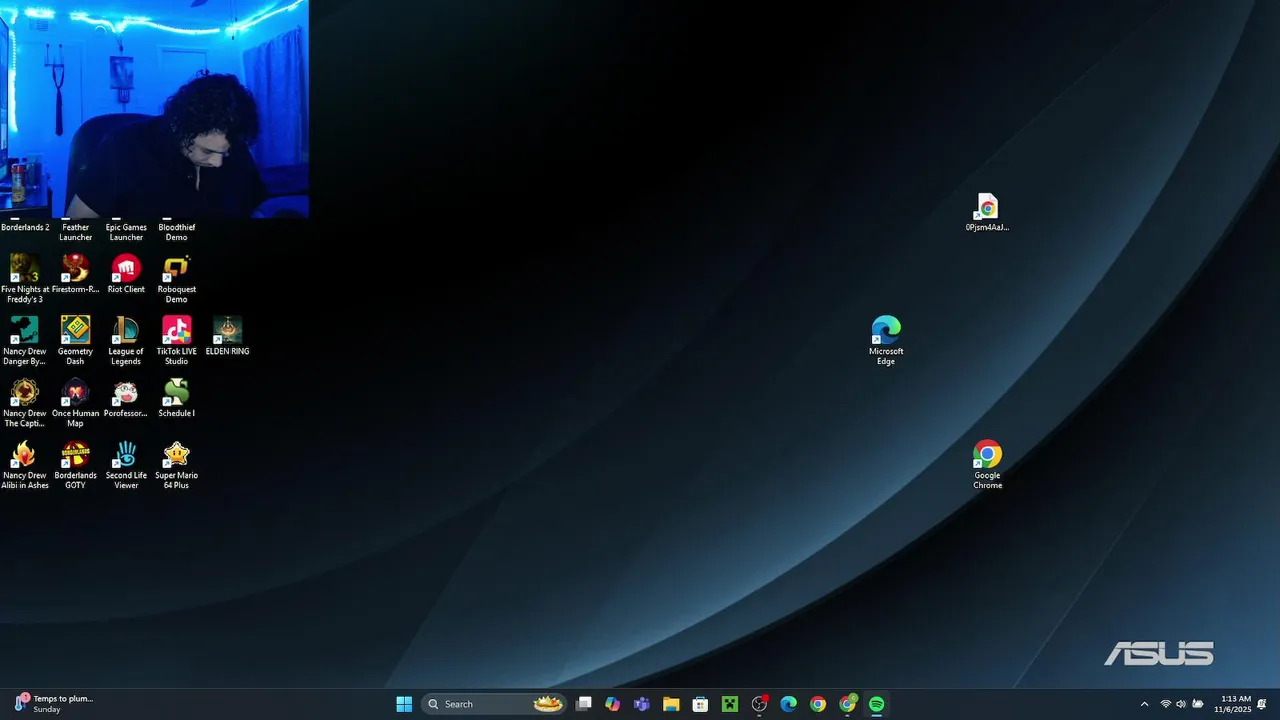Select the webcam overlay feed
This screenshot has height=720, width=1280.
(154, 109)
